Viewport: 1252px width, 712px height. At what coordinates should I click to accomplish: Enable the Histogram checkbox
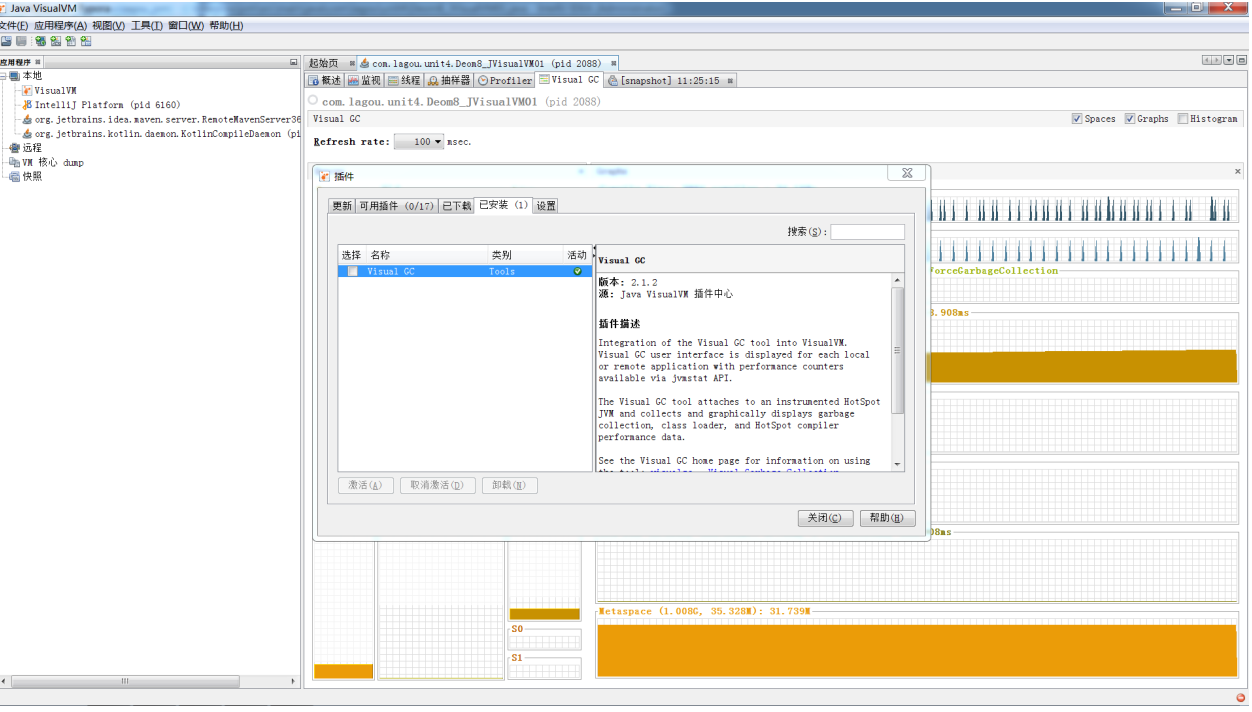1183,119
